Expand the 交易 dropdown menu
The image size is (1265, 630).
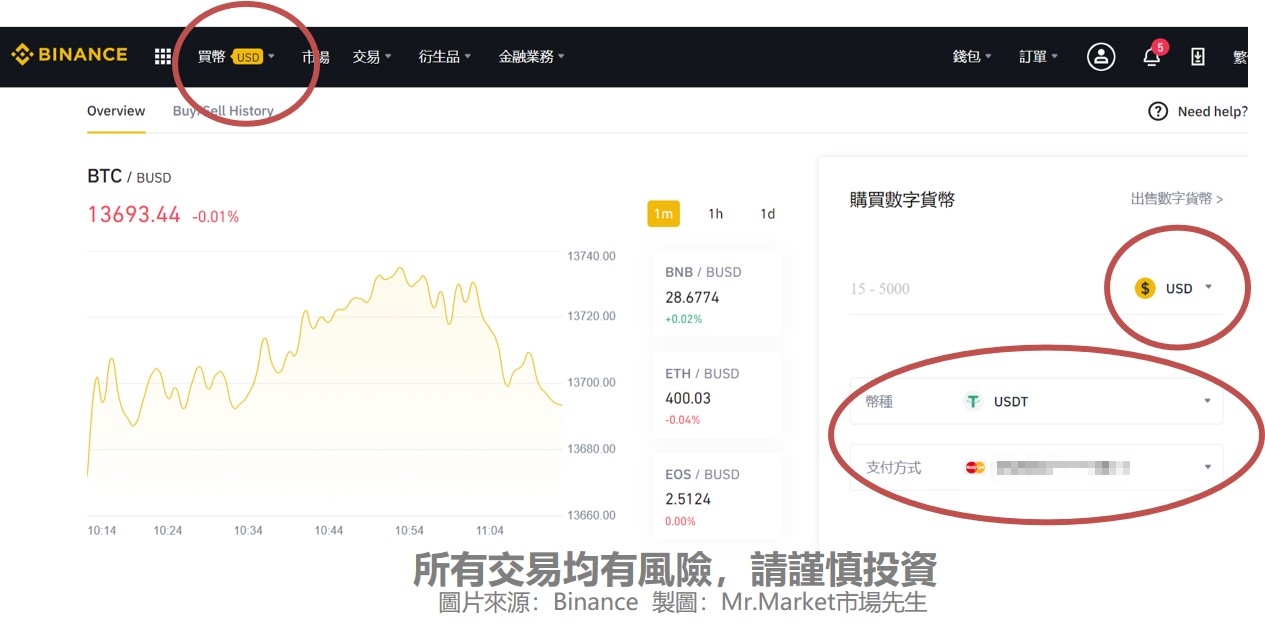coord(372,57)
